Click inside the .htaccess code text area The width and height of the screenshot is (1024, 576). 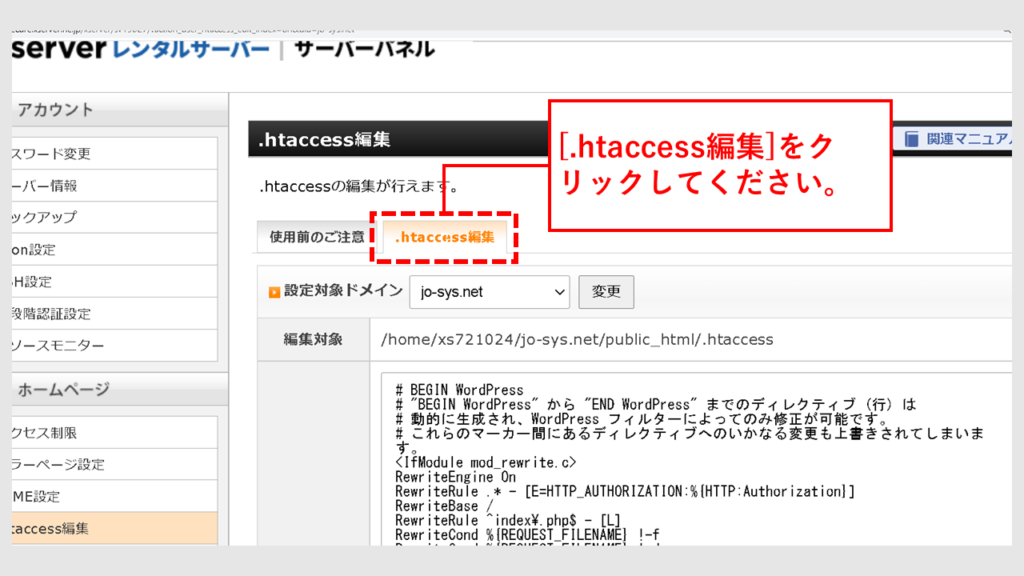(696, 459)
